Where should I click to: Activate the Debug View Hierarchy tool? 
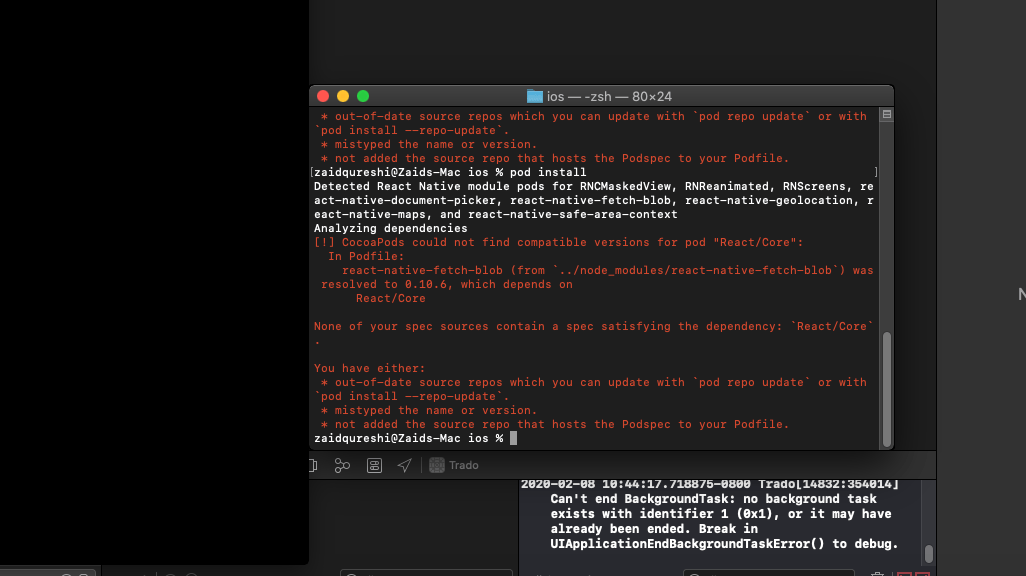[x=311, y=464]
